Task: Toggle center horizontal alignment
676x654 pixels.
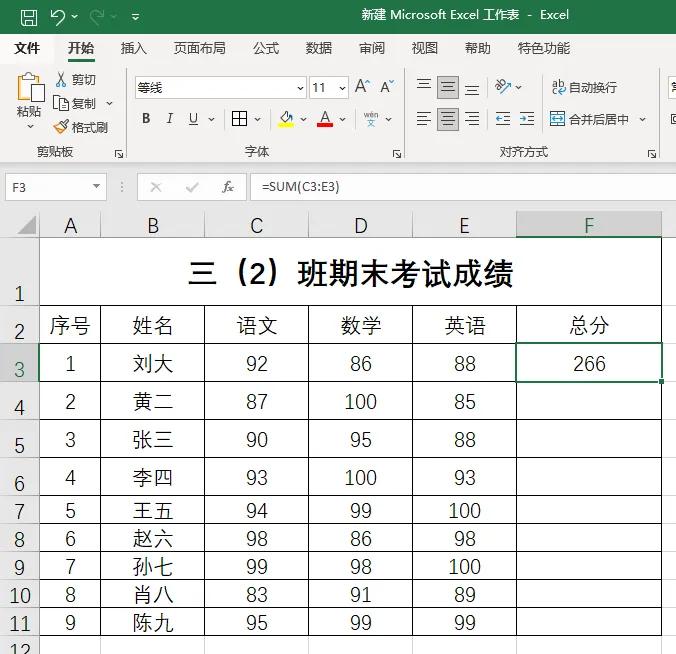Action: tap(448, 119)
